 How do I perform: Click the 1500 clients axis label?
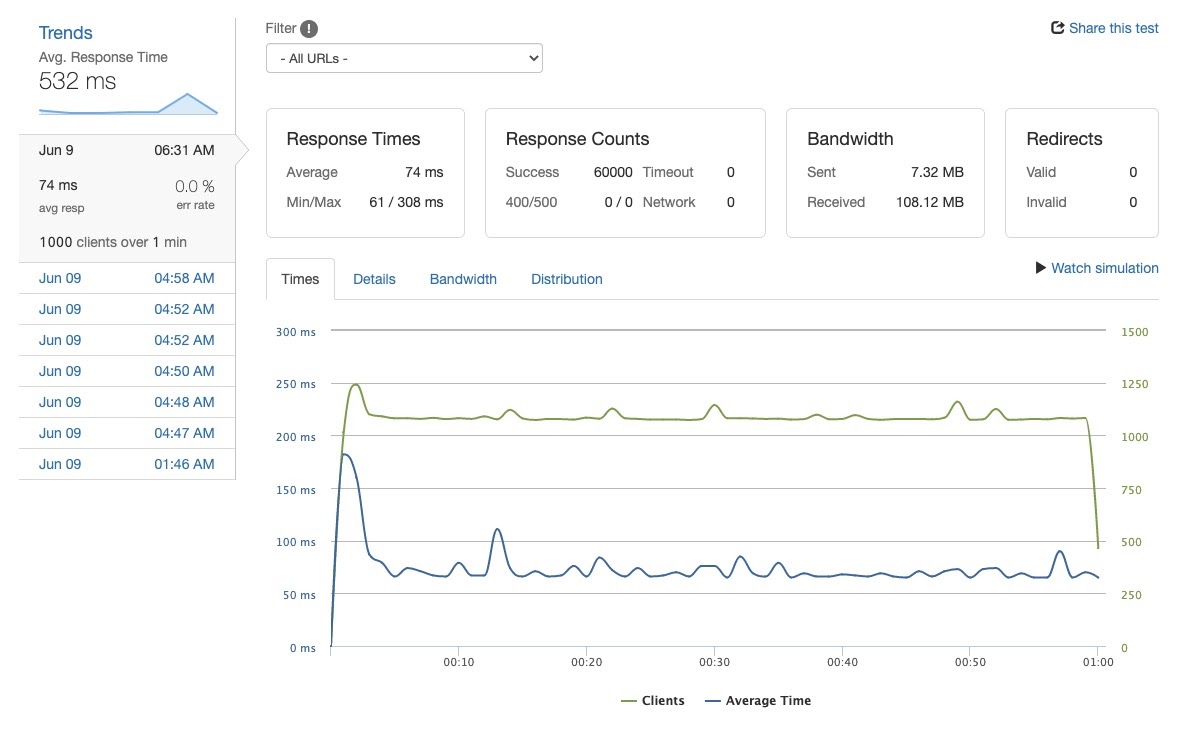click(x=1134, y=332)
